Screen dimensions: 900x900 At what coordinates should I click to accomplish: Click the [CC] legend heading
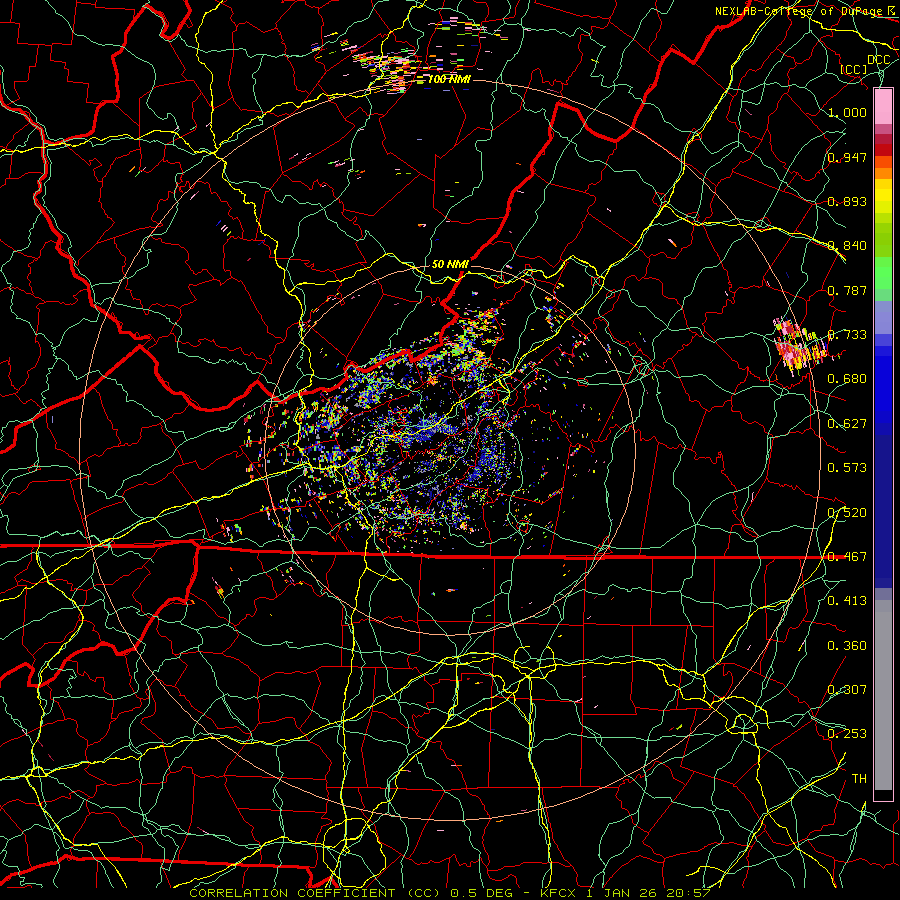pyautogui.click(x=854, y=69)
